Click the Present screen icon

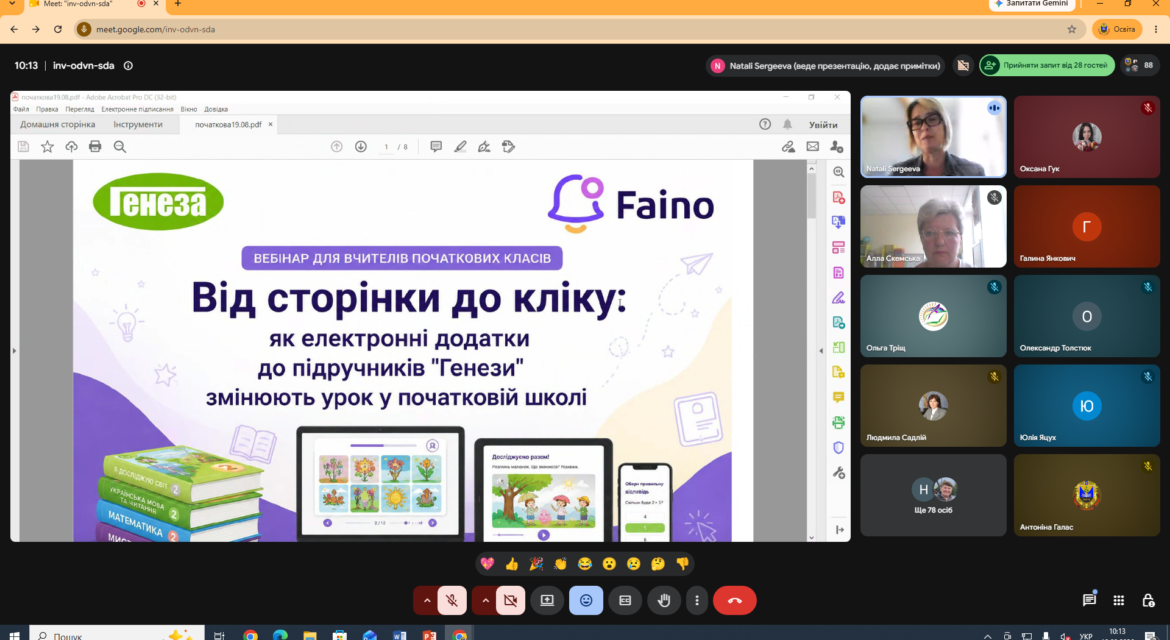click(x=547, y=600)
